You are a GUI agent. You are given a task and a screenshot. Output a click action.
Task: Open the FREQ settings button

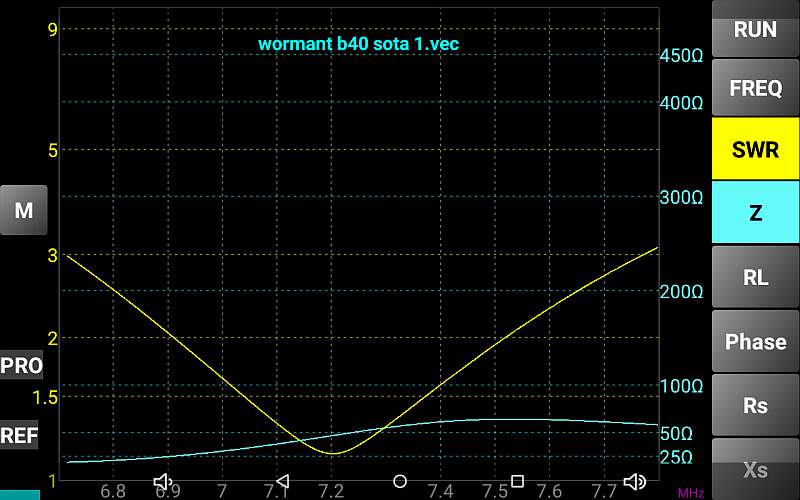pyautogui.click(x=755, y=88)
